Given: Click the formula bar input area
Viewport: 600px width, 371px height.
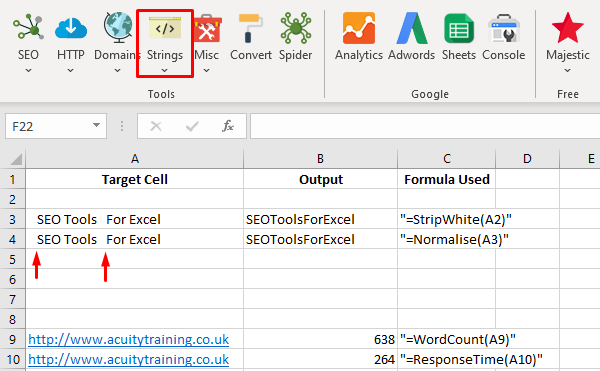Looking at the screenshot, I should click(x=425, y=126).
